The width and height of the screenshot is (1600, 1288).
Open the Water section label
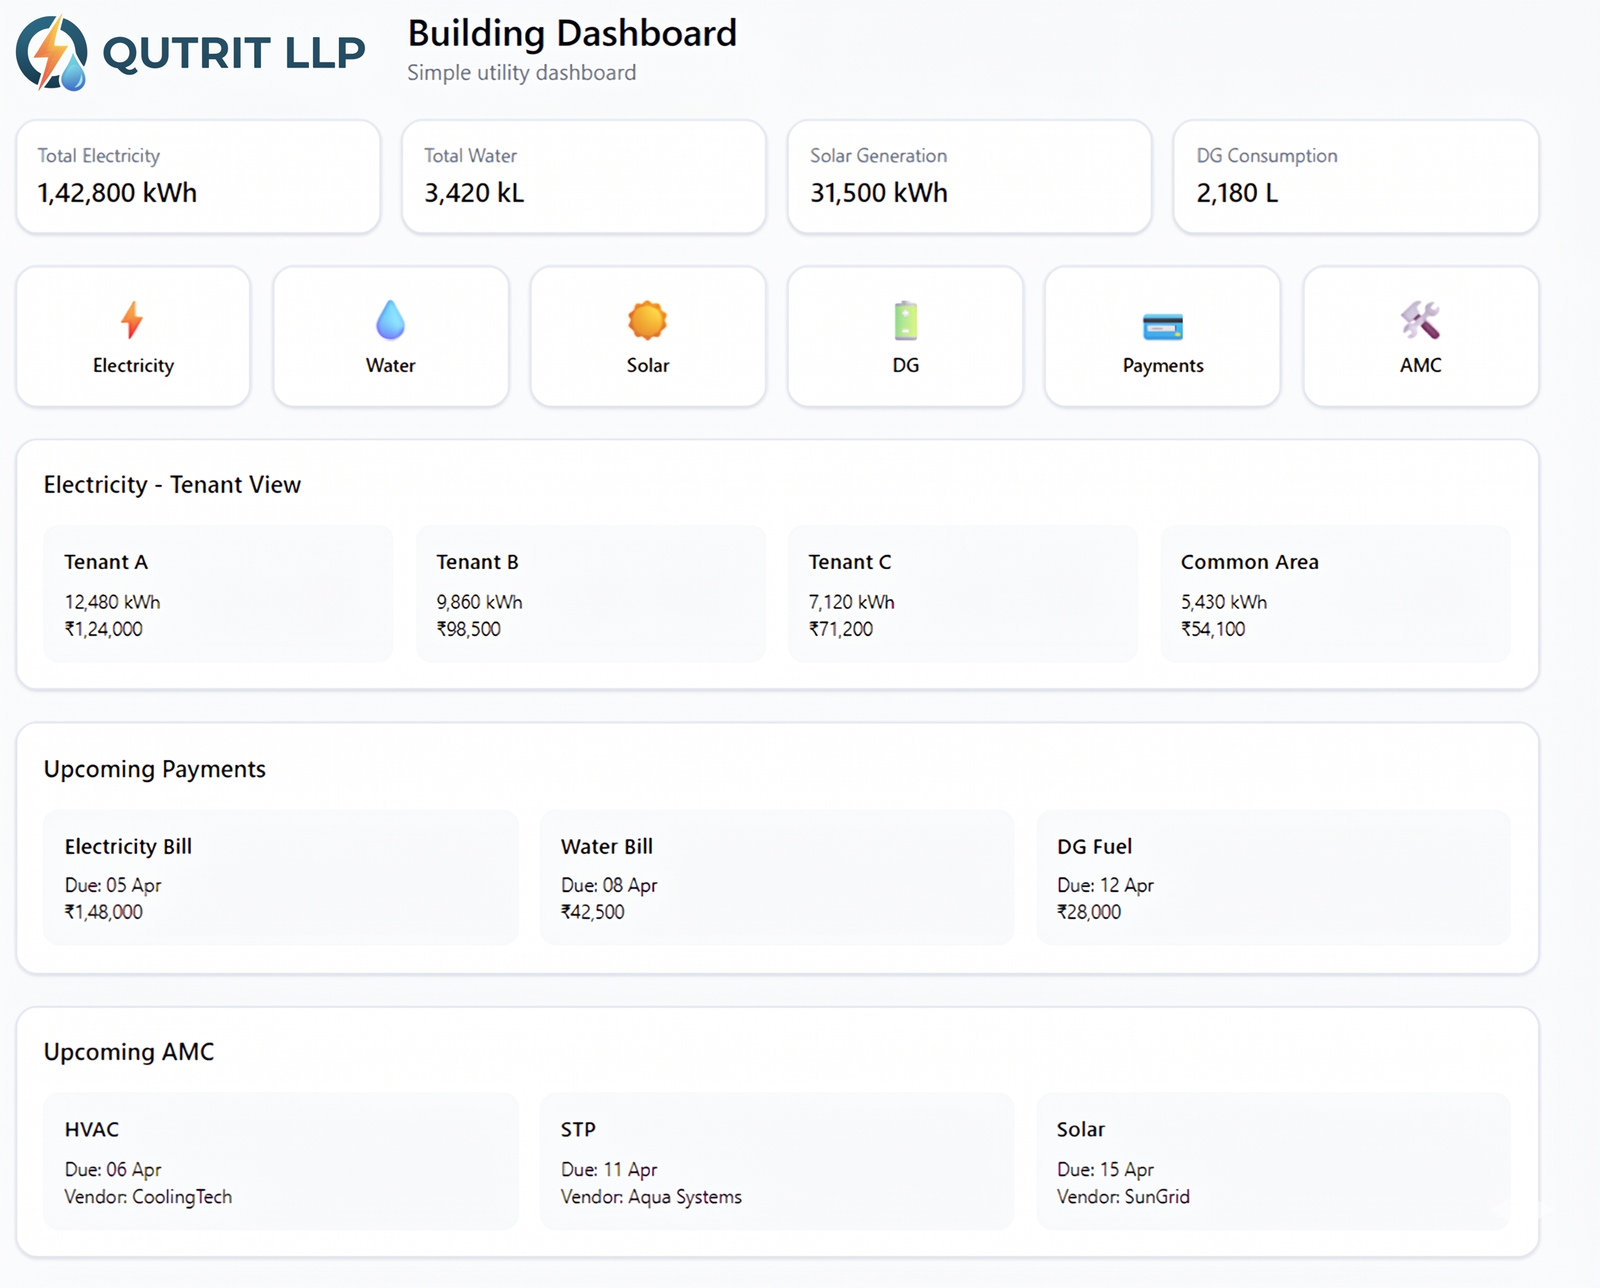390,365
